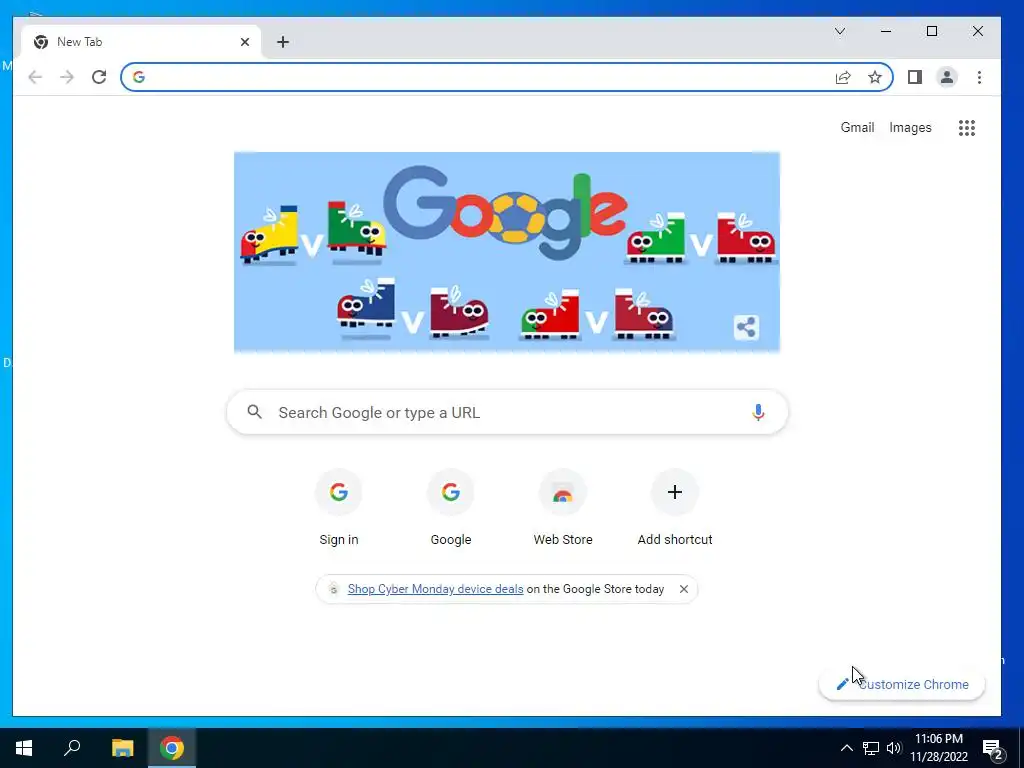The image size is (1024, 768).
Task: Open the Images link
Action: click(x=910, y=127)
